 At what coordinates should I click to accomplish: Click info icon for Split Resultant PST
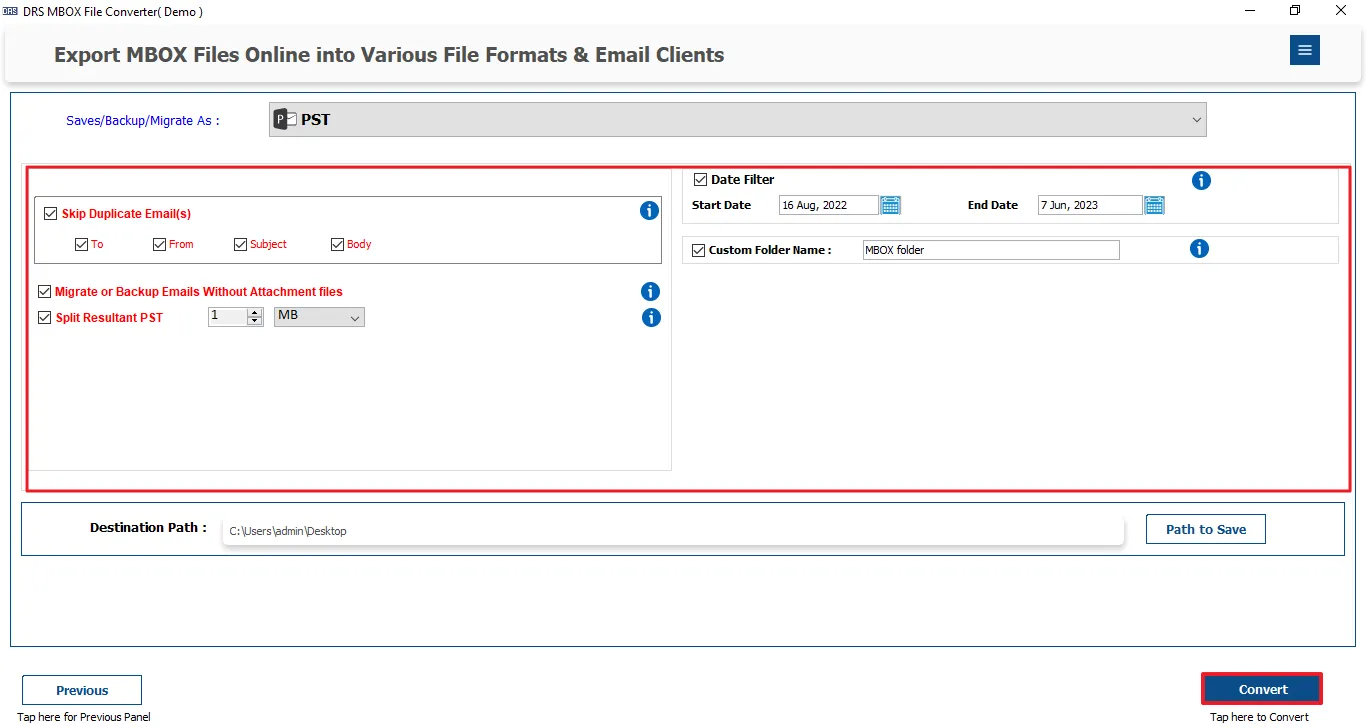651,318
